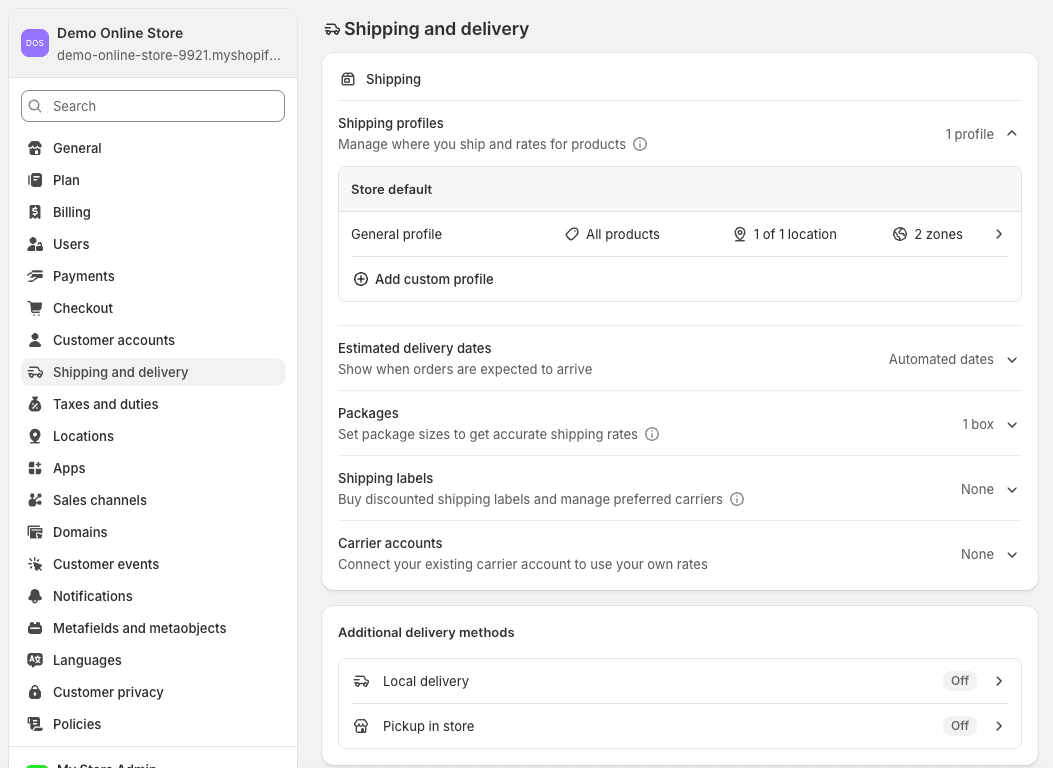Click the Billing receipt icon in sidebar

pyautogui.click(x=35, y=212)
